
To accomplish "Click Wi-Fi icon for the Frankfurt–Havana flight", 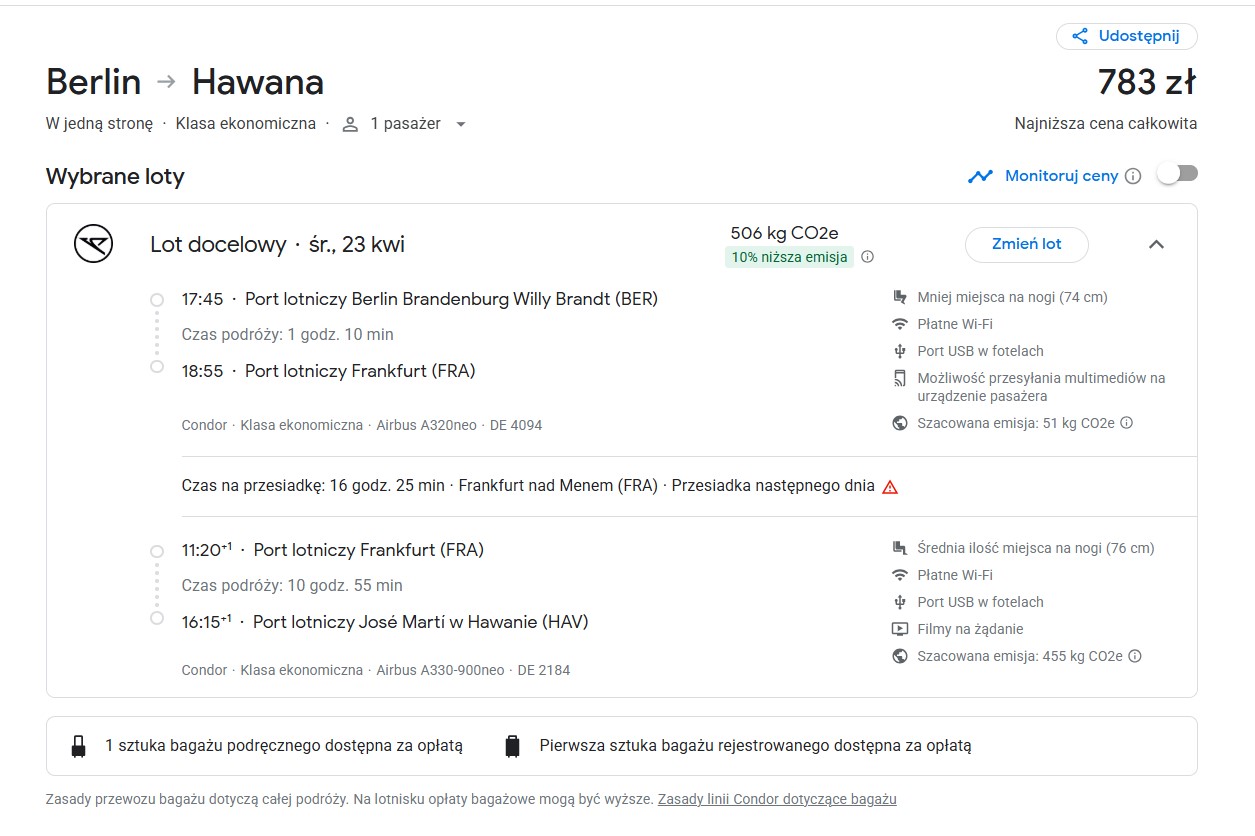I will click(900, 575).
